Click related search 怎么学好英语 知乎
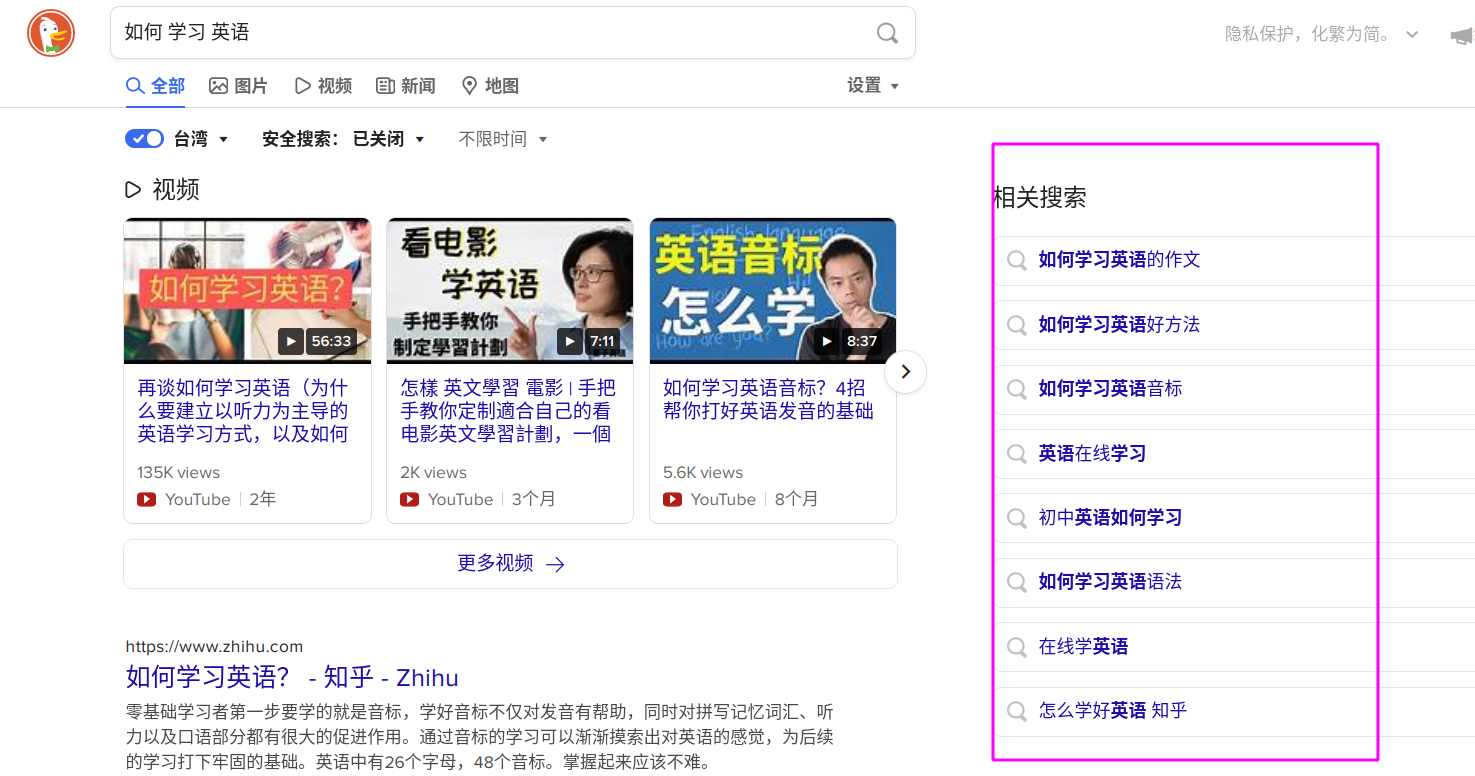Screen dimensions: 1475x776 [1112, 711]
